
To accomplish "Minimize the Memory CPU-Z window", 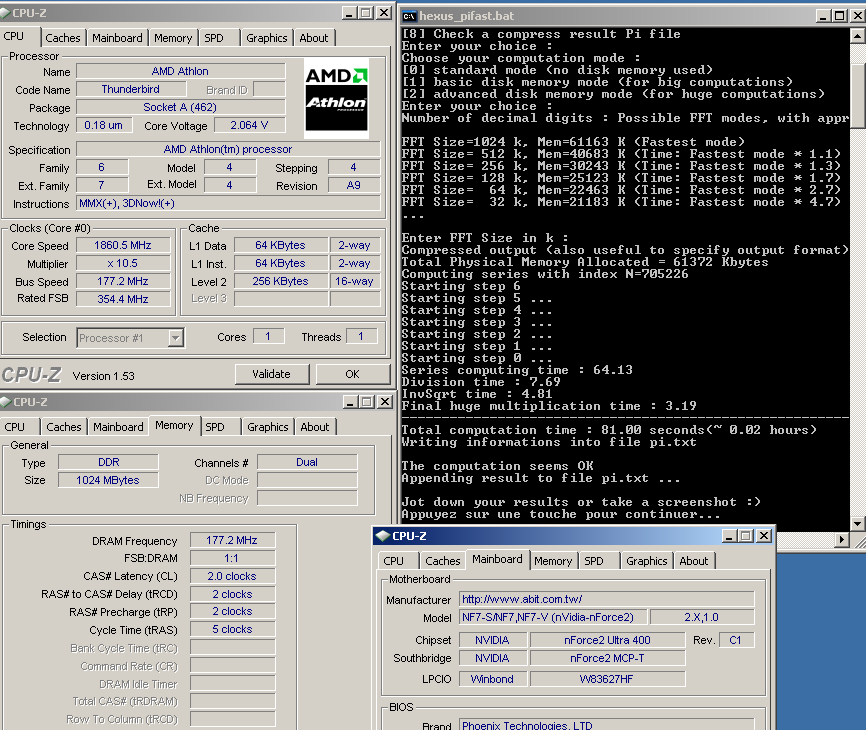I will click(x=350, y=402).
